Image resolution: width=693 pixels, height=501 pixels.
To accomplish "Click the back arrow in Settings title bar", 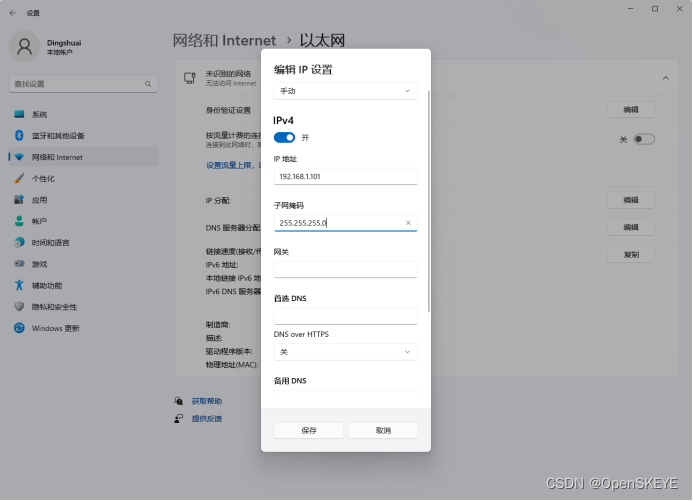I will tap(13, 13).
